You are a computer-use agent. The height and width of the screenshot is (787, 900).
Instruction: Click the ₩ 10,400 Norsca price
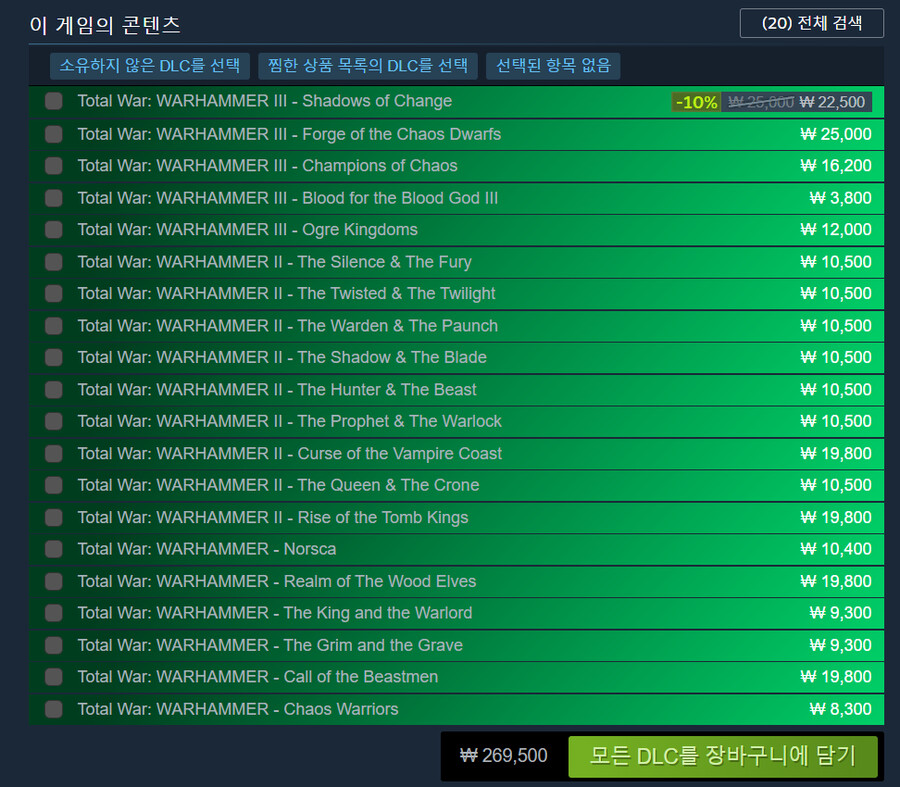(836, 549)
